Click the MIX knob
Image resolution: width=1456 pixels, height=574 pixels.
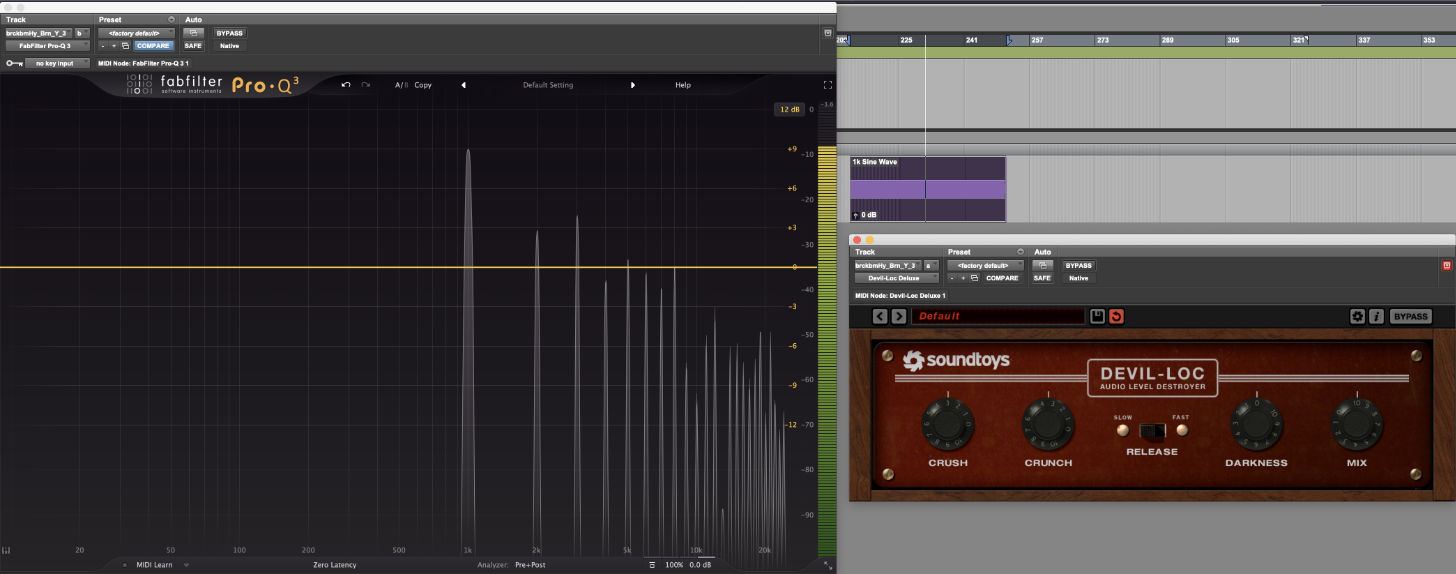pyautogui.click(x=1357, y=425)
